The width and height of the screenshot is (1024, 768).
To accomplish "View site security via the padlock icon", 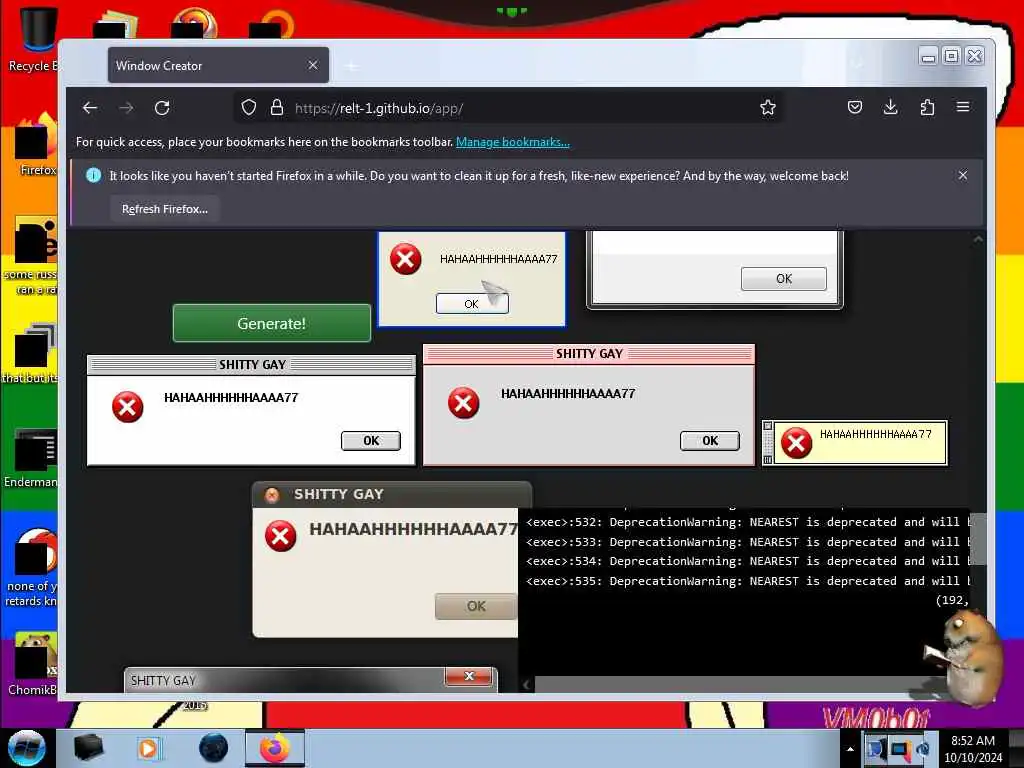I will pyautogui.click(x=277, y=108).
